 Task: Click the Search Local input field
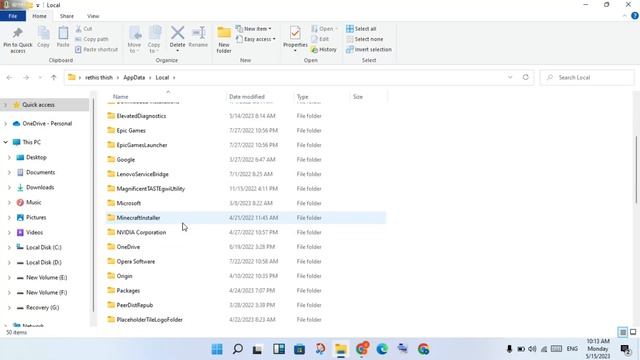pos(587,78)
